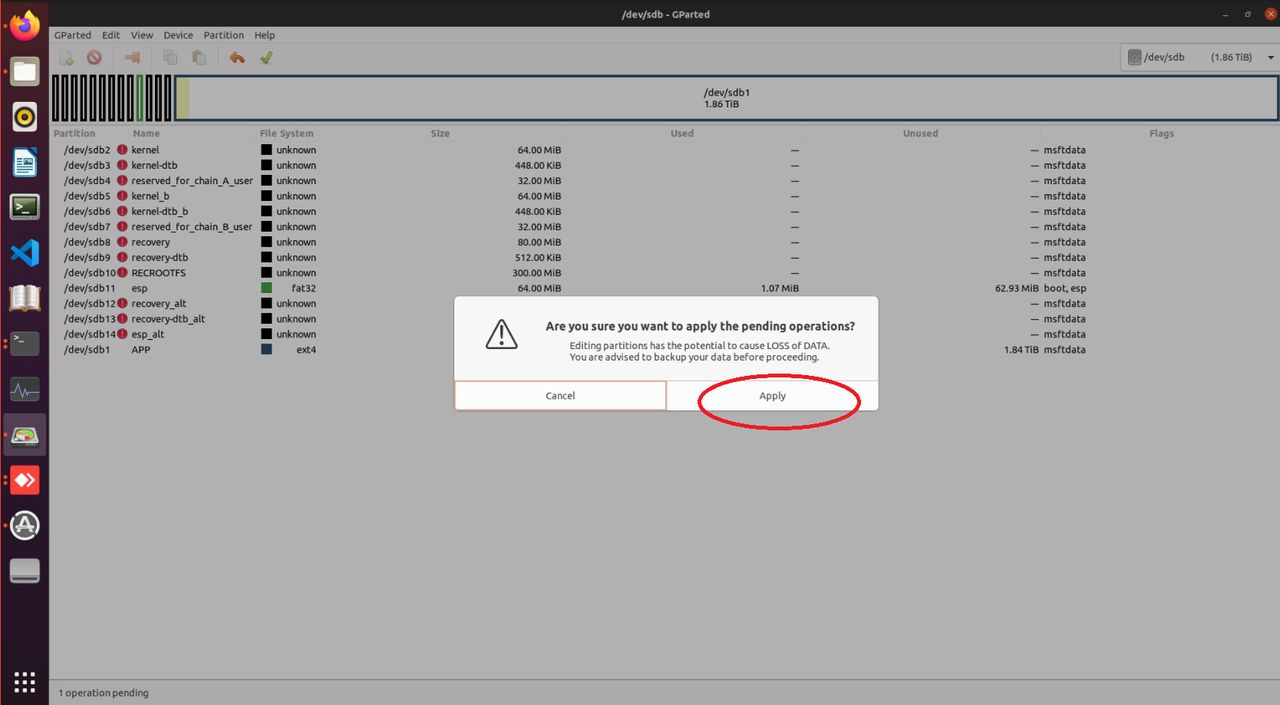Click the warning icon beside RECROOTFS
The image size is (1280, 705).
click(122, 273)
